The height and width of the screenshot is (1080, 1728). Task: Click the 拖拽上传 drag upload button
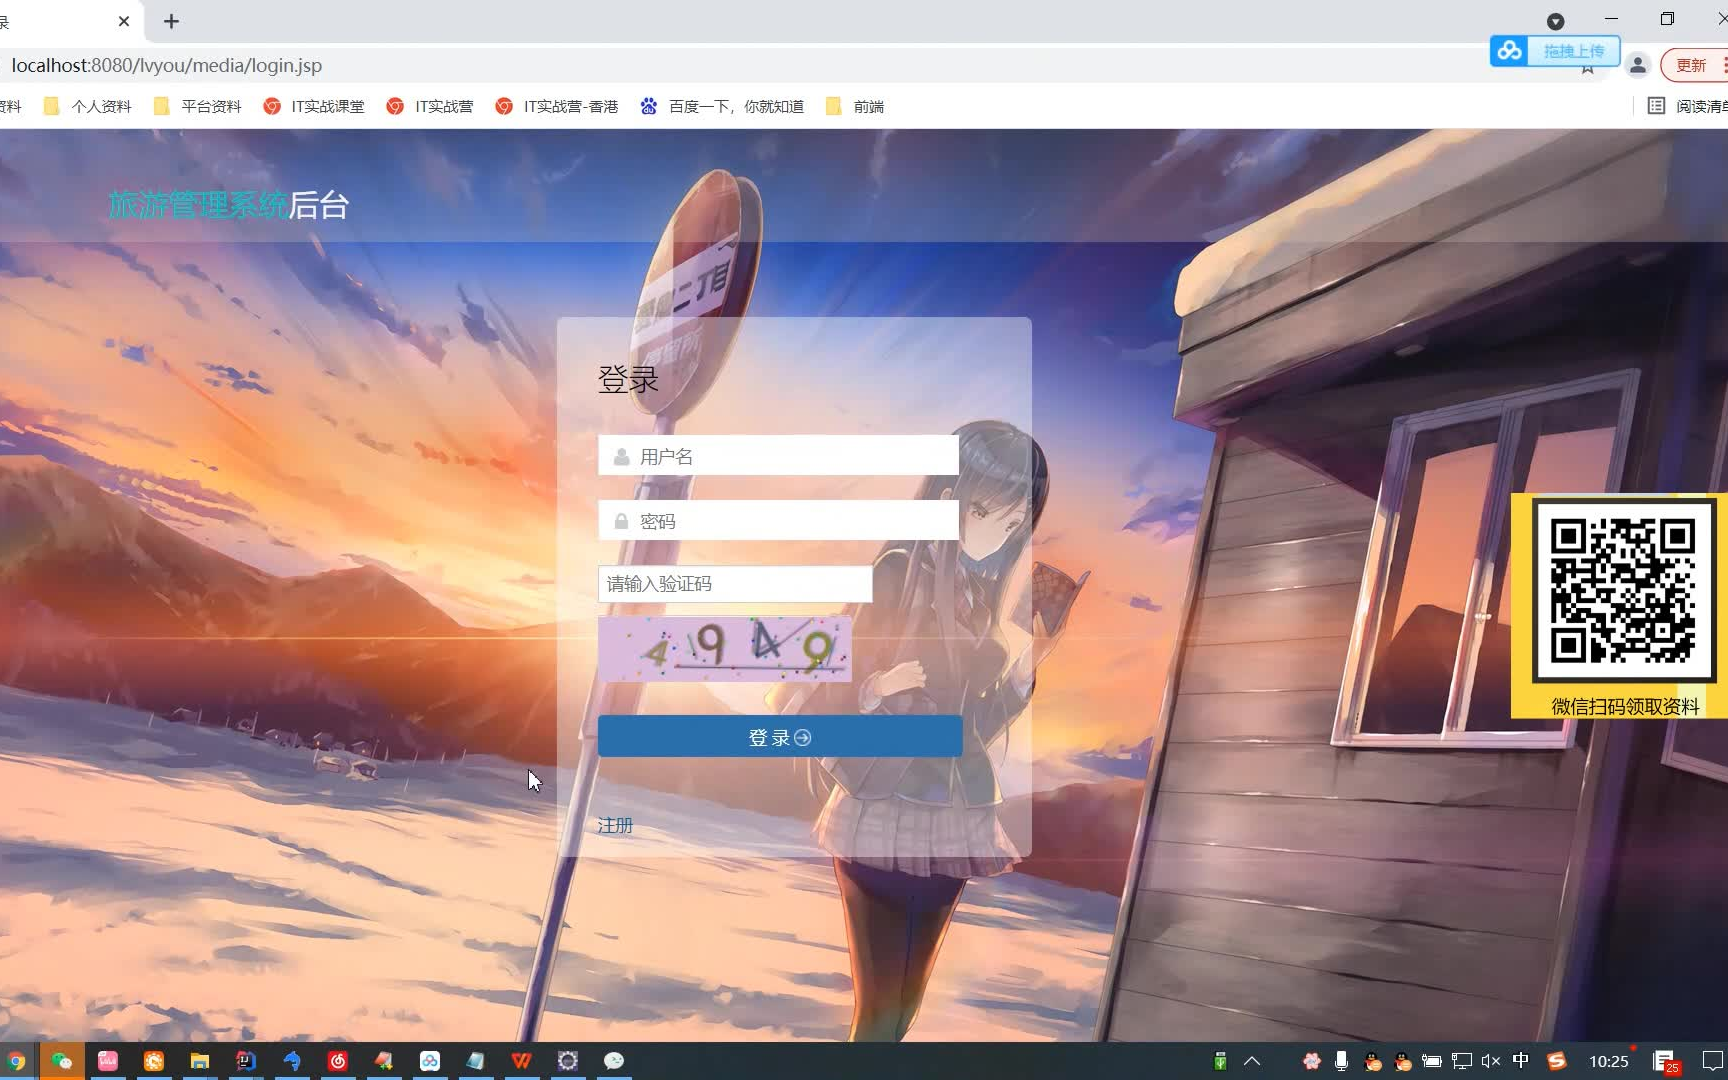click(x=1573, y=50)
